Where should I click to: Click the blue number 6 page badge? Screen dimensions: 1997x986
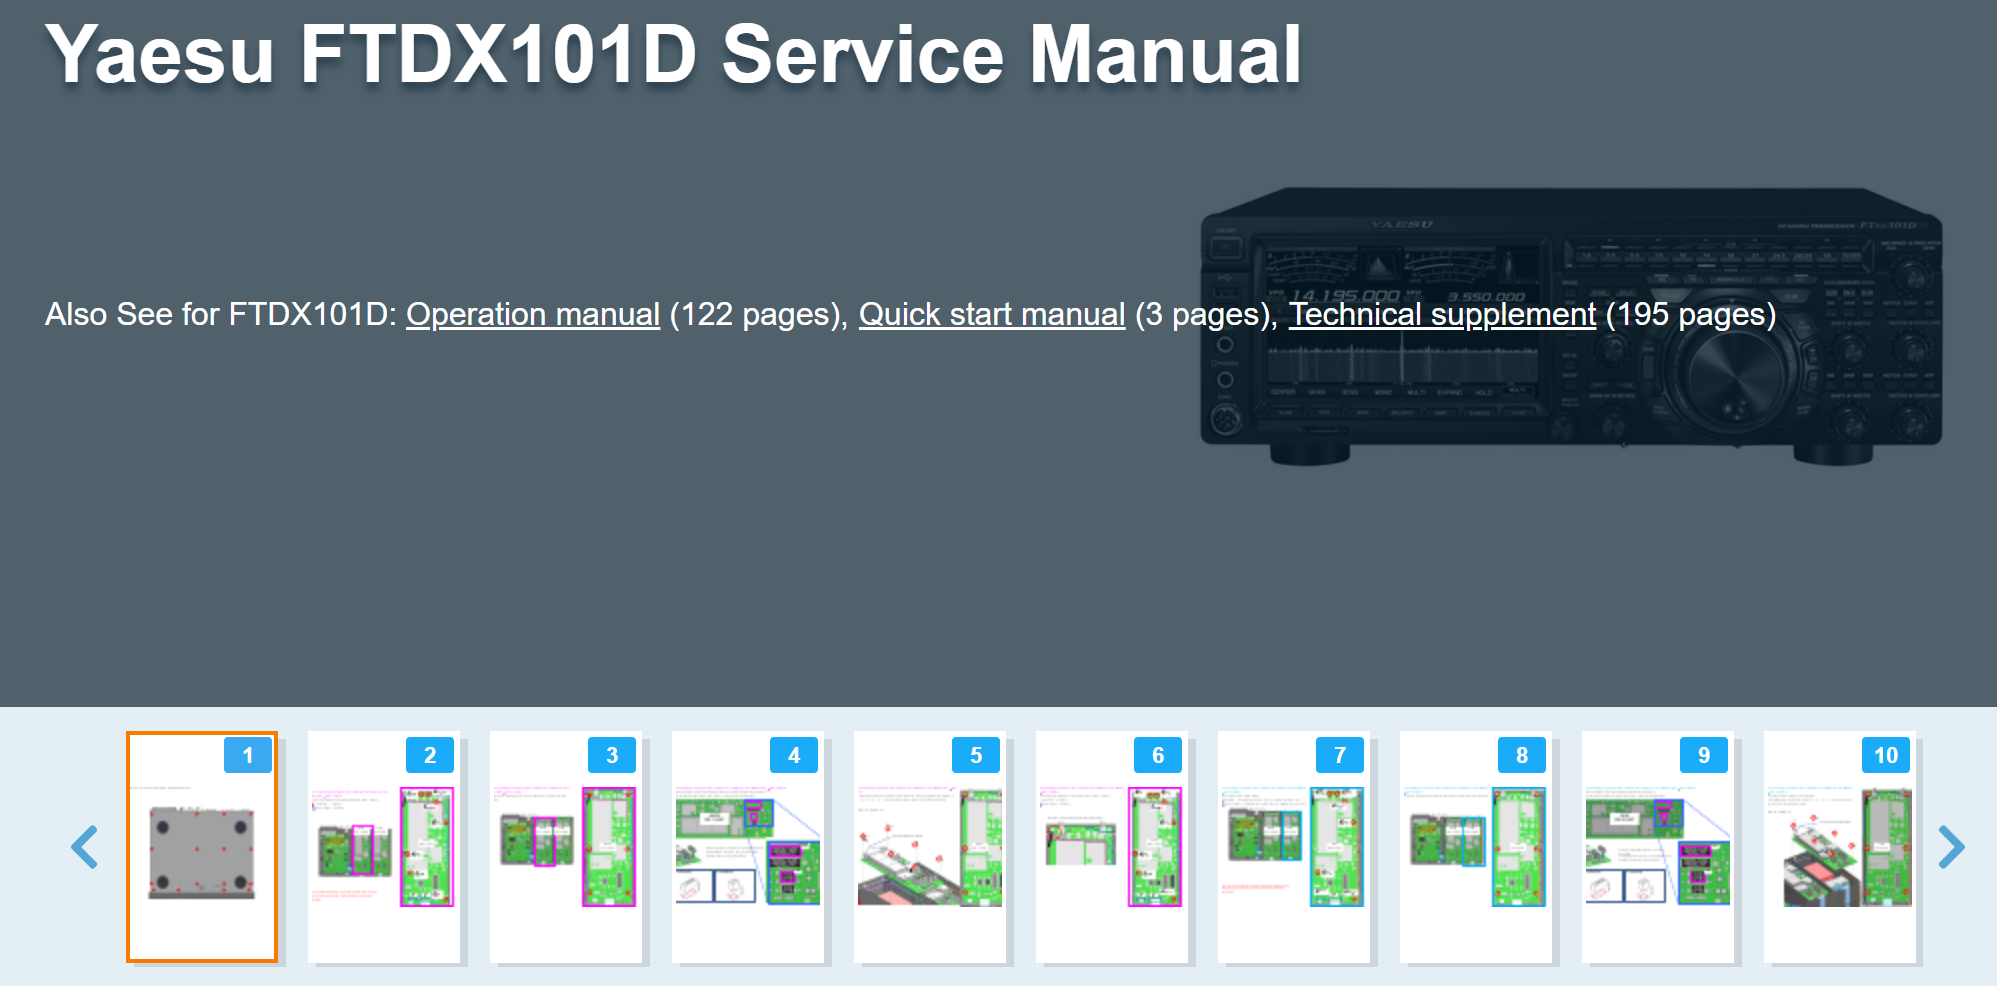pyautogui.click(x=1157, y=755)
